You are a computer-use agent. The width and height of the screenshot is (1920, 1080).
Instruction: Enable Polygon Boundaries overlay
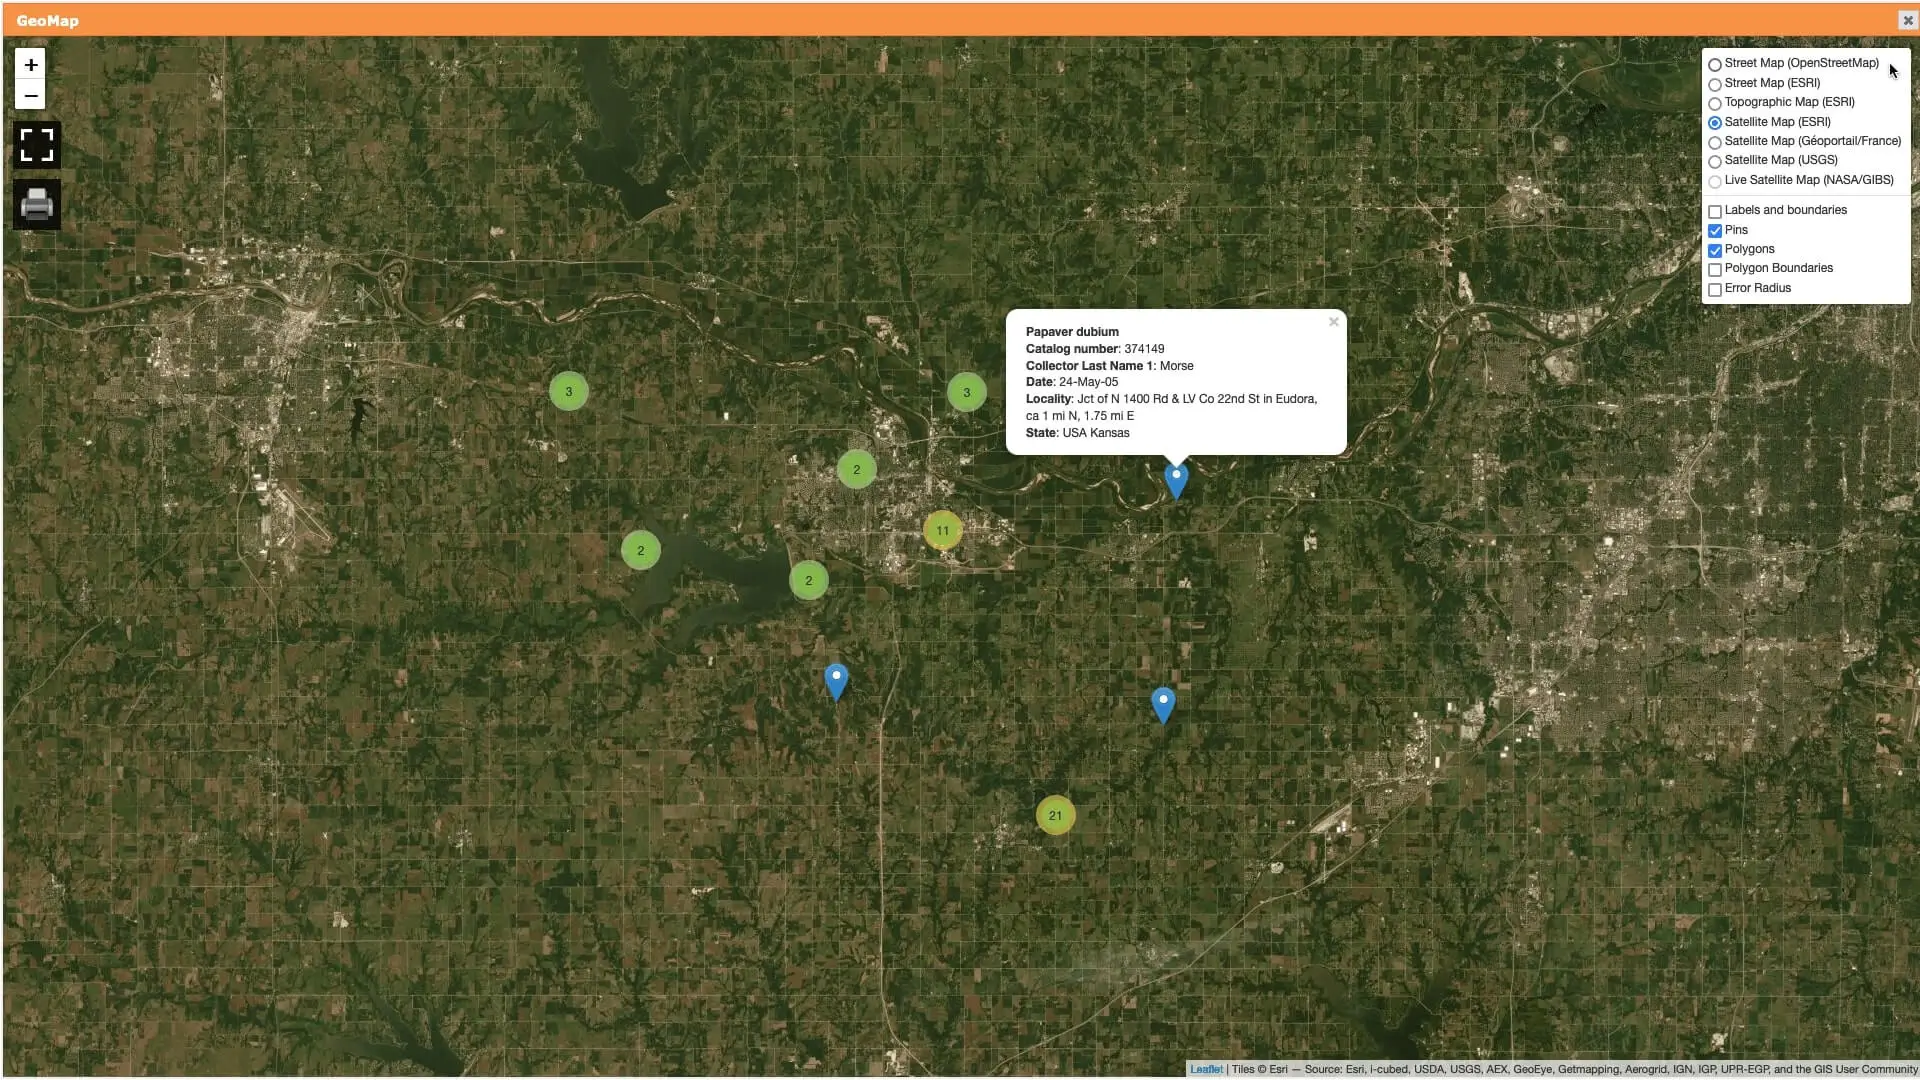[x=1715, y=269]
